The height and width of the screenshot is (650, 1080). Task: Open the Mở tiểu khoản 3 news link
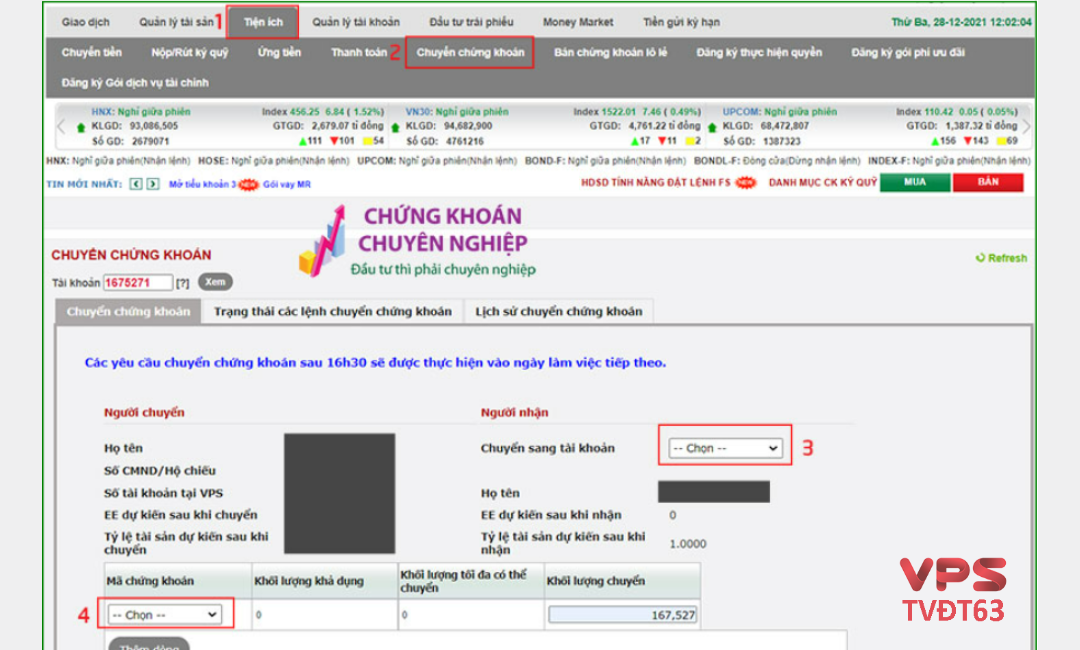click(202, 184)
